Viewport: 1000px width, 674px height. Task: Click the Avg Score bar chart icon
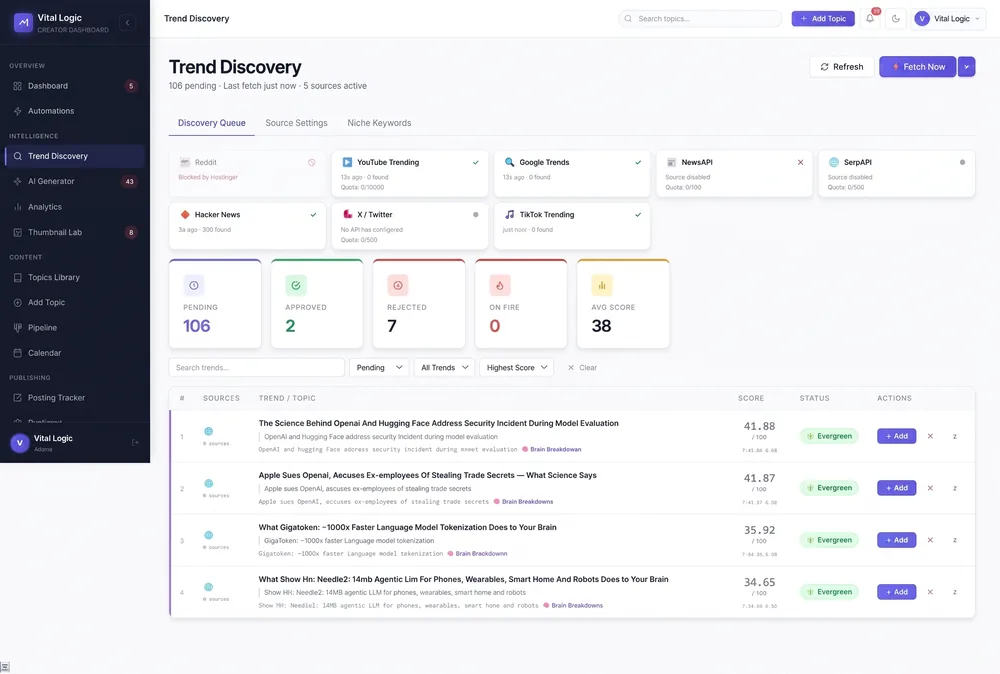click(x=601, y=286)
